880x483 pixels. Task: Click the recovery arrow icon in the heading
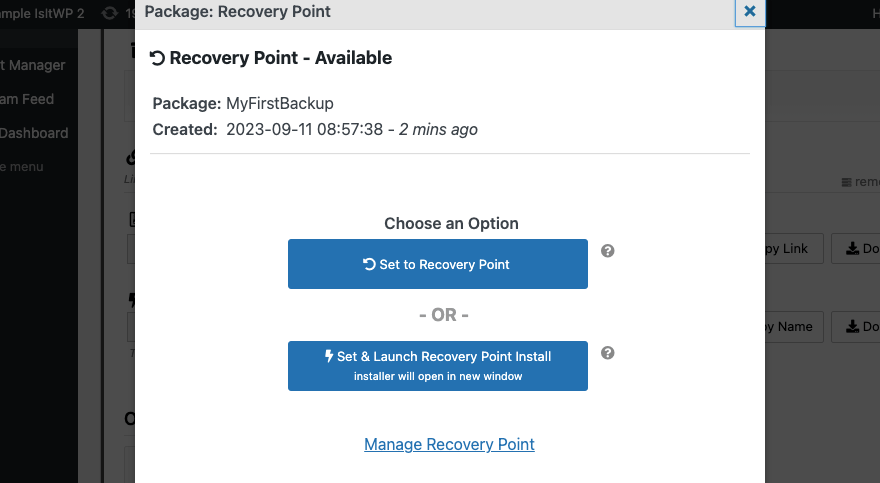coord(157,58)
